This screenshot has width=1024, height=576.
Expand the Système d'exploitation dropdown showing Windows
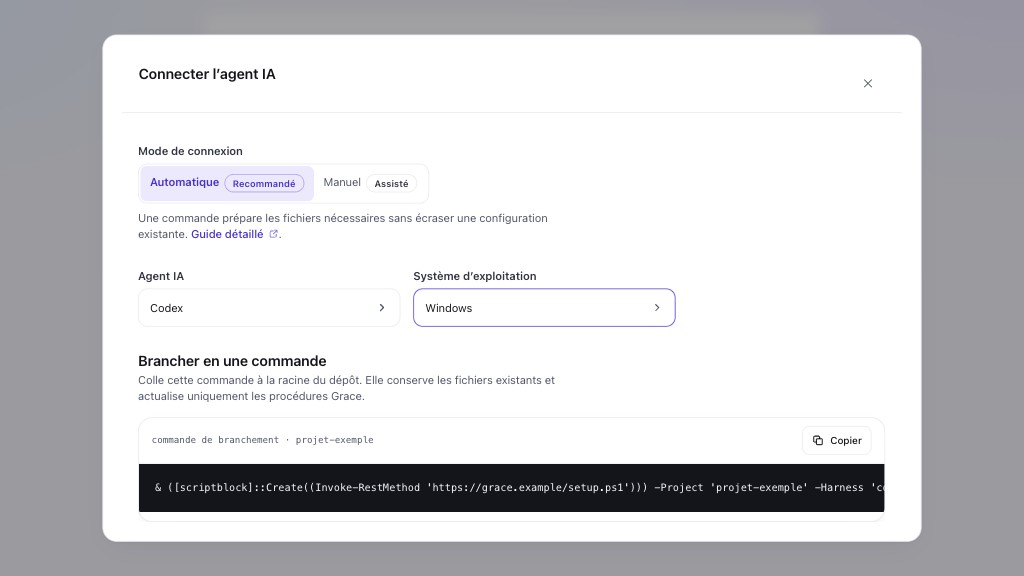(544, 308)
